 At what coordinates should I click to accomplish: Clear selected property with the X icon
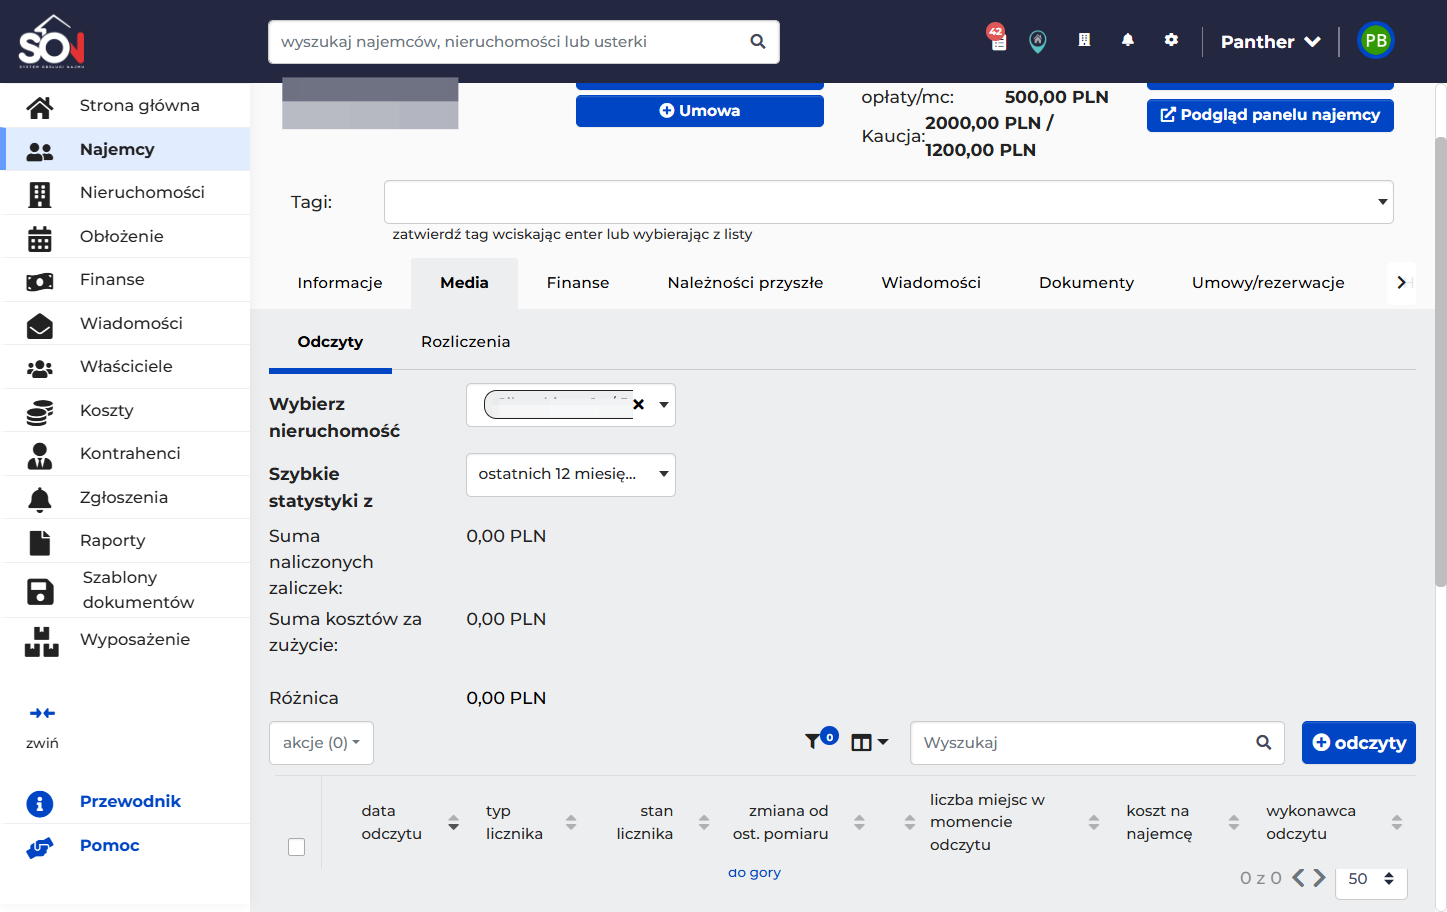click(638, 405)
